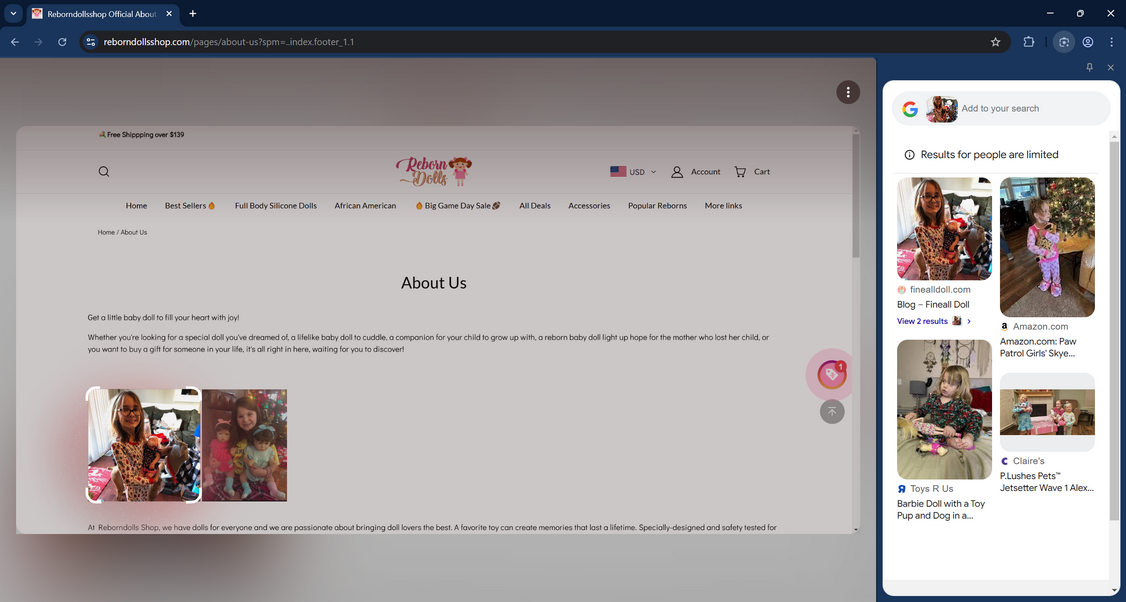This screenshot has width=1126, height=602.
Task: Open a new browser tab
Action: [192, 13]
